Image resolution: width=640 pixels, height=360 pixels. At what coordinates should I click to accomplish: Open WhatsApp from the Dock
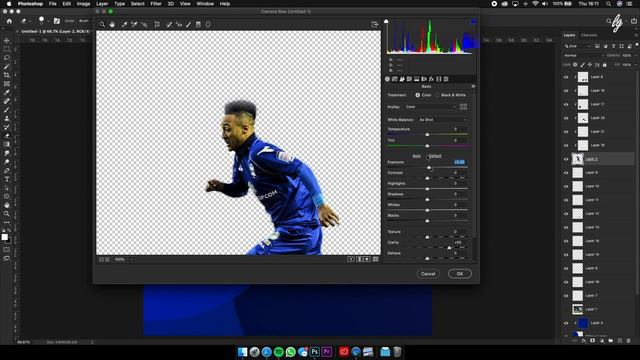[x=291, y=351]
